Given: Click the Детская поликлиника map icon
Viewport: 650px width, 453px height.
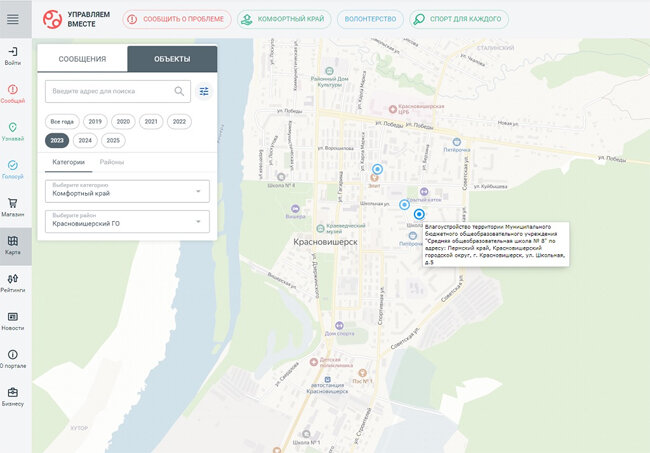Looking at the screenshot, I should coord(314,362).
